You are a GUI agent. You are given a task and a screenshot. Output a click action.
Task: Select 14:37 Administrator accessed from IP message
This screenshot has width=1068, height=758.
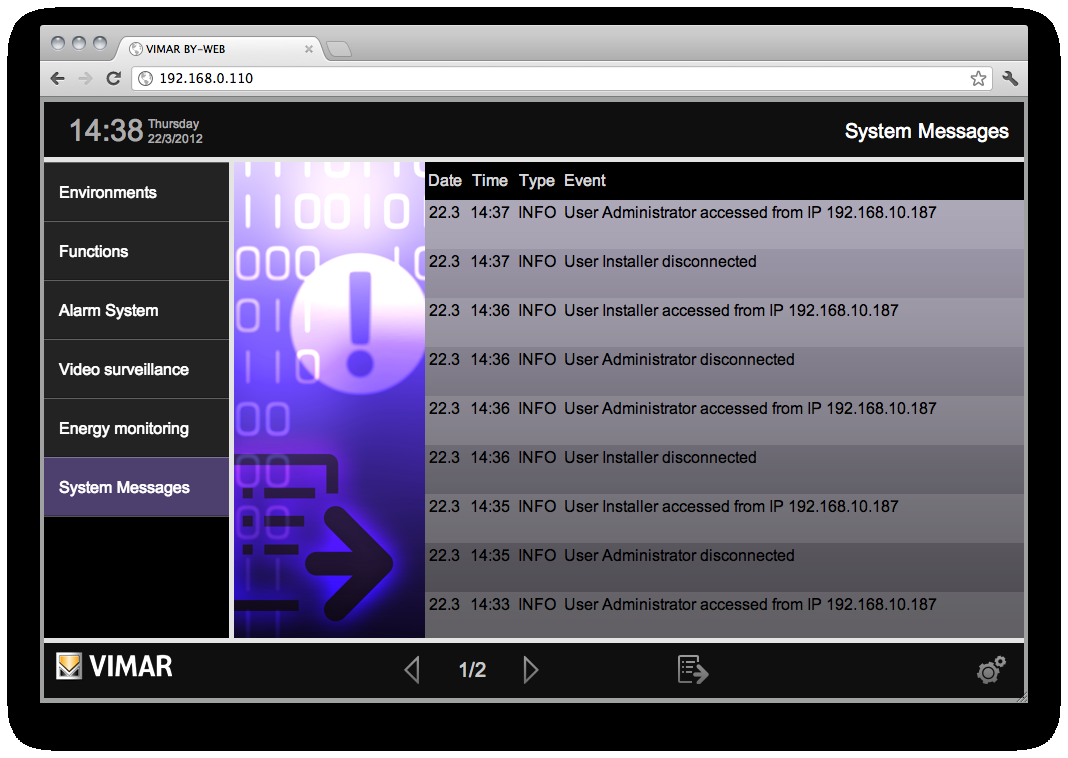tap(724, 224)
